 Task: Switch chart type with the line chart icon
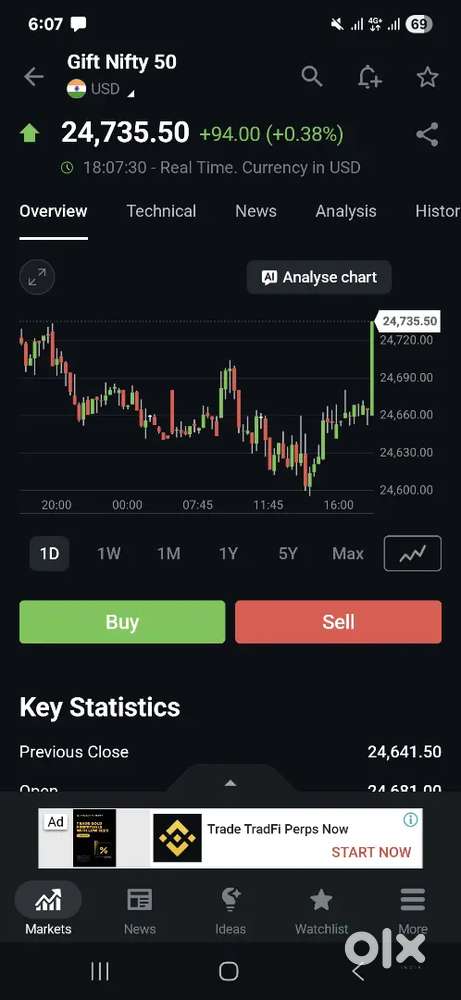coord(413,553)
